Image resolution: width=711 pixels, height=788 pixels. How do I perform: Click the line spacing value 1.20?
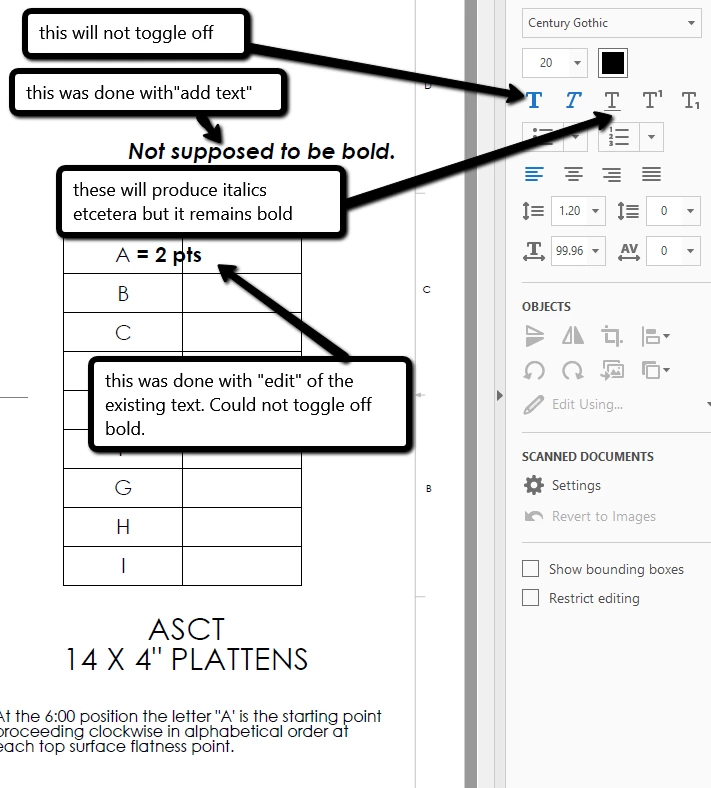point(570,211)
